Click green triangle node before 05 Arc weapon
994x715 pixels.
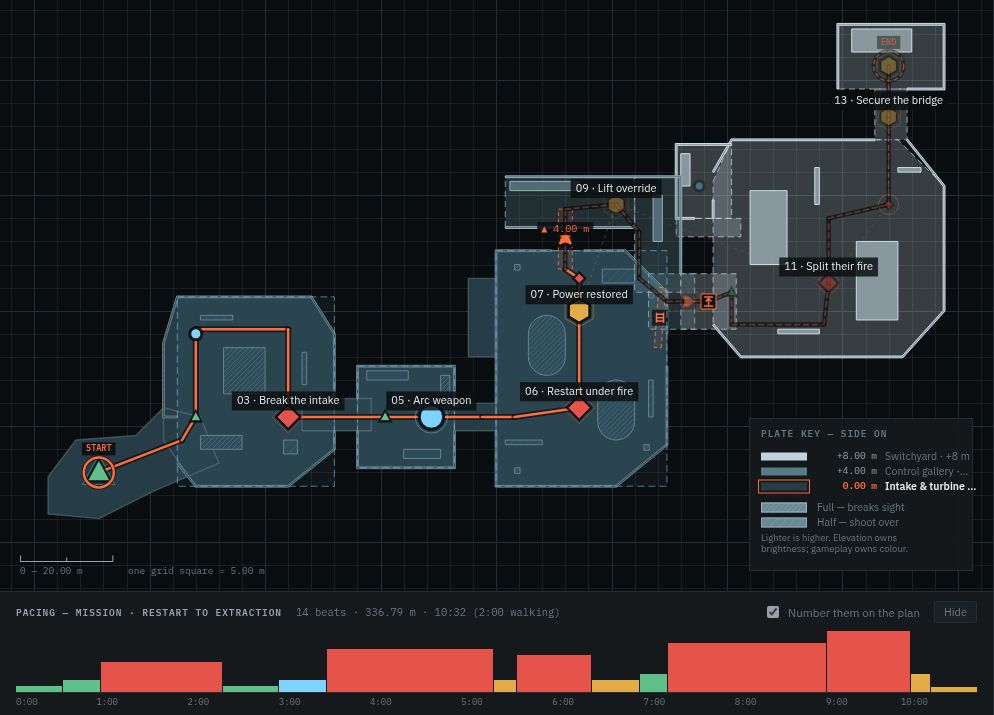385,417
